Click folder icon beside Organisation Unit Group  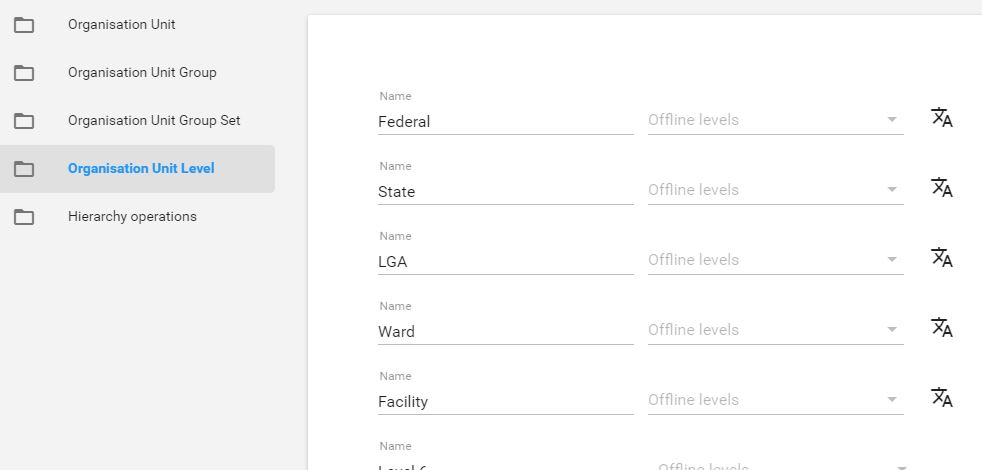(24, 73)
